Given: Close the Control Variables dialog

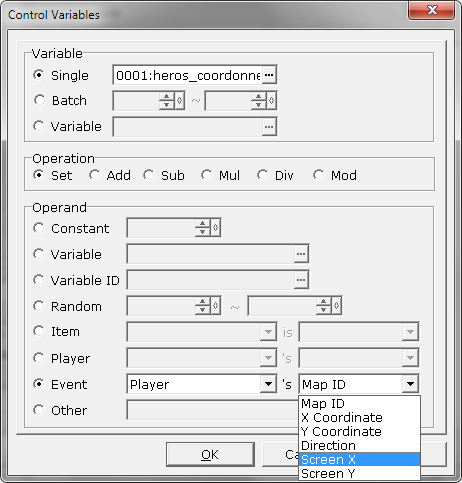Looking at the screenshot, I should [431, 10].
